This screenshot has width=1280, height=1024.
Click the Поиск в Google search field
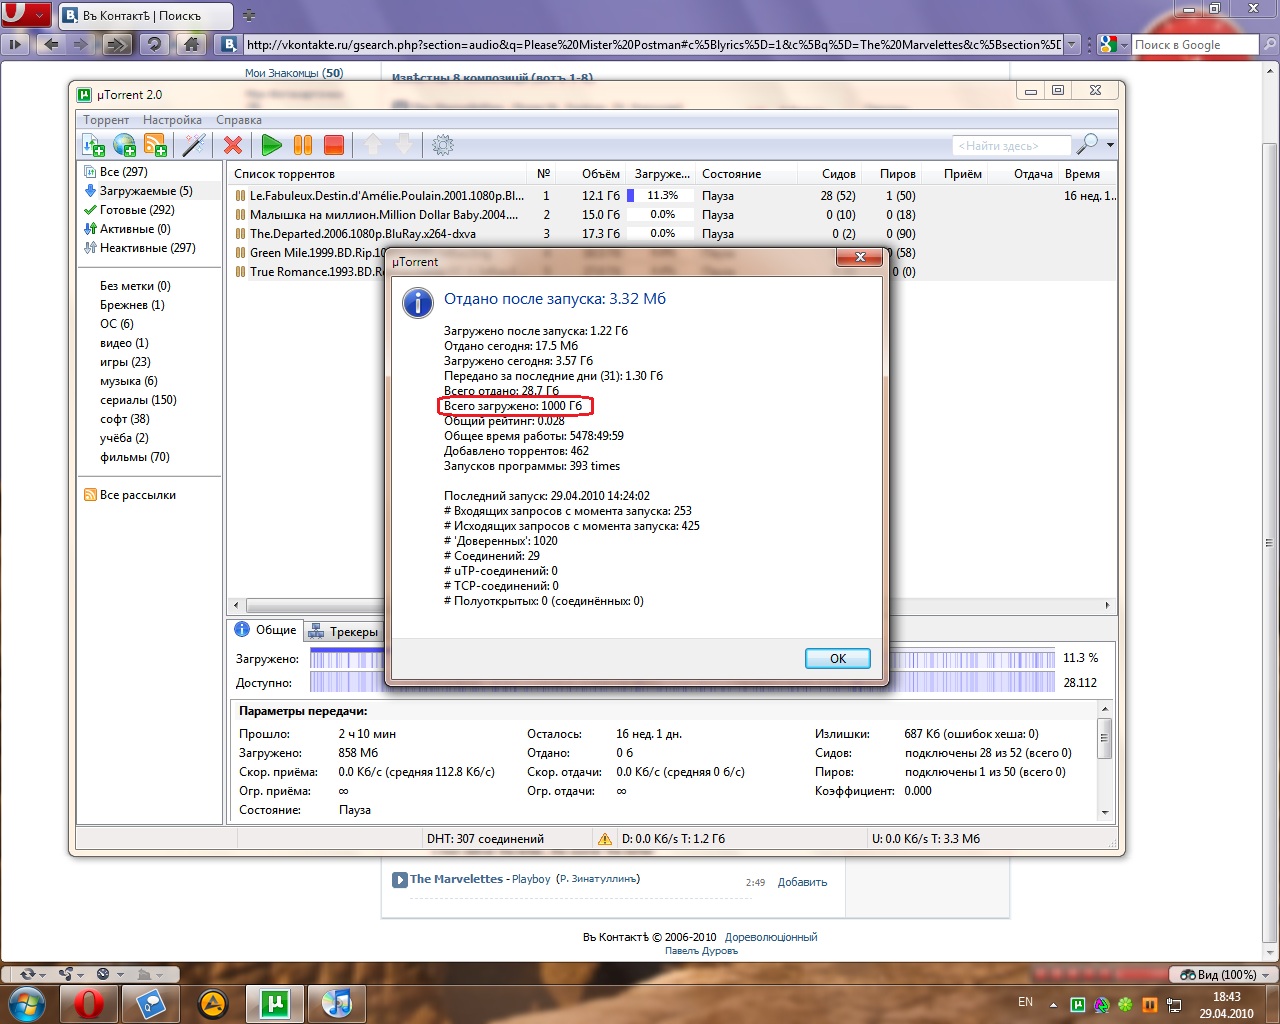point(1195,44)
